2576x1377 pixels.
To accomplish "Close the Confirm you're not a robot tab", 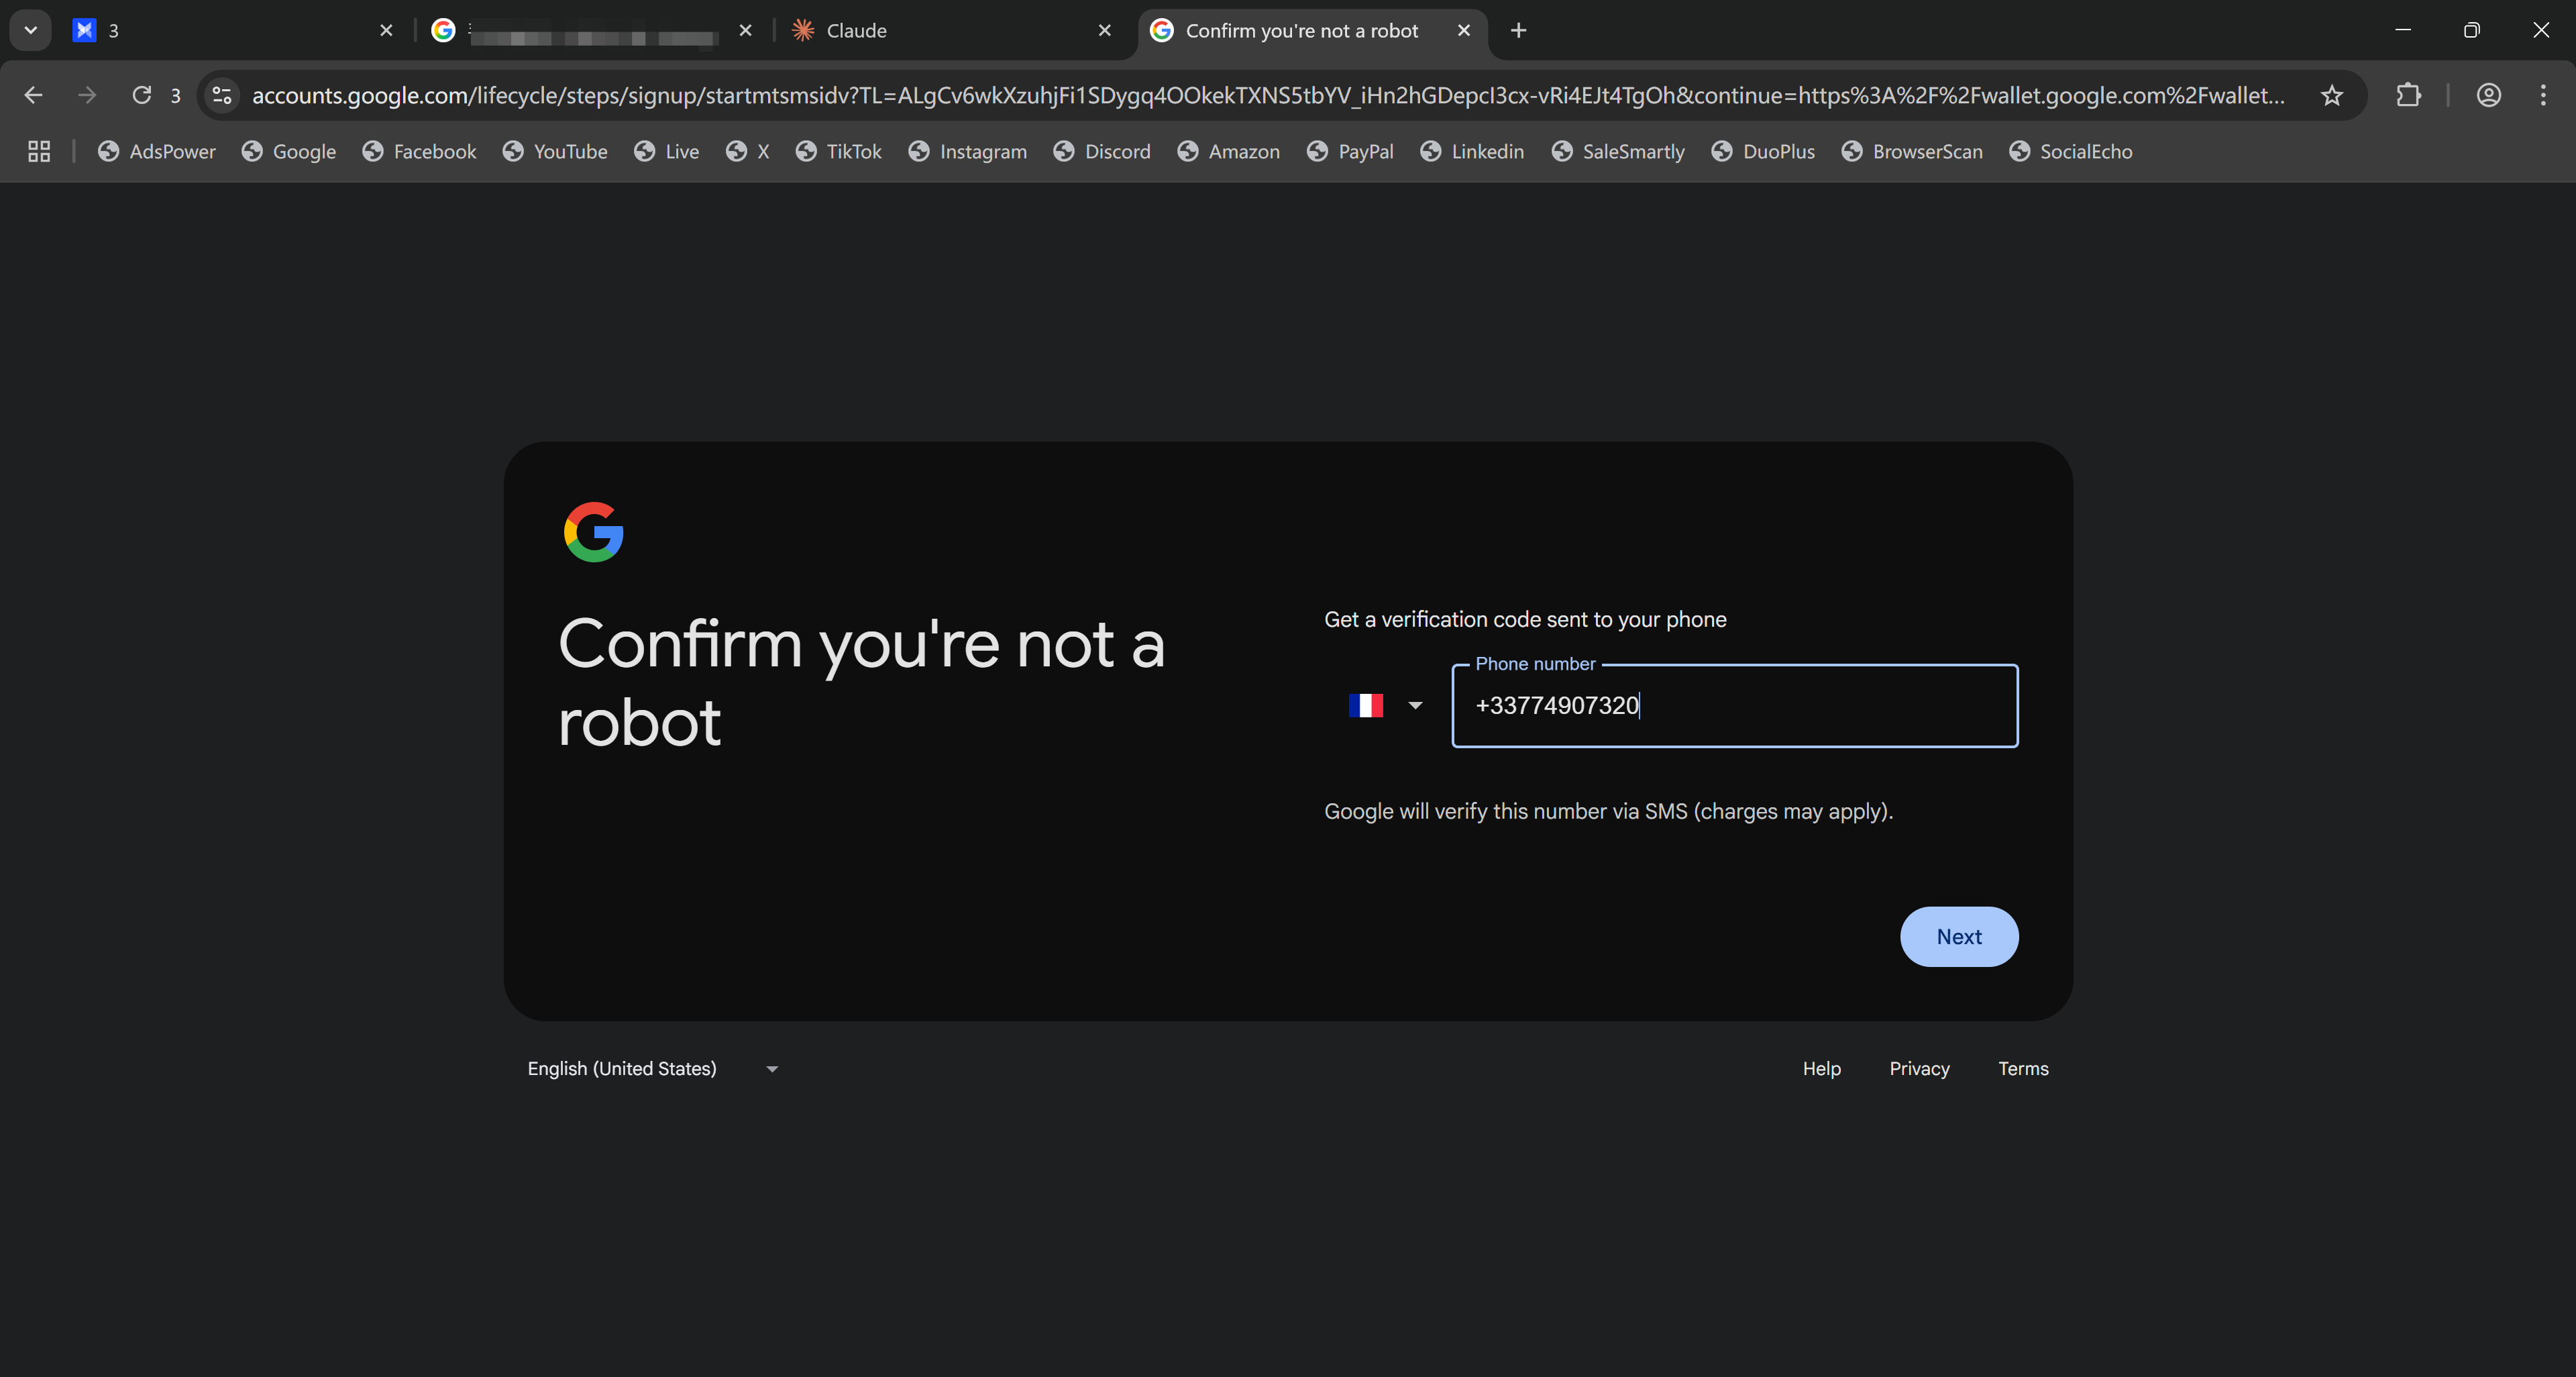I will tap(1464, 30).
